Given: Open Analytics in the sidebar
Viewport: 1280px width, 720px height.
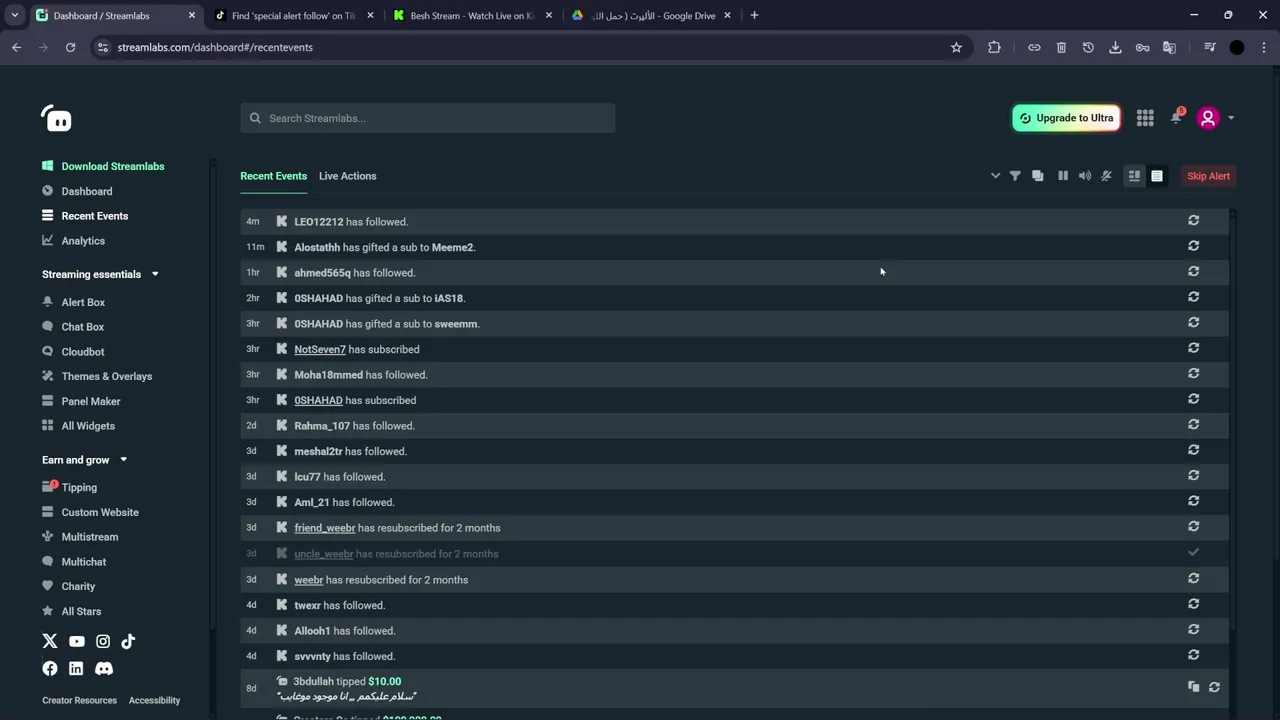Looking at the screenshot, I should (83, 241).
